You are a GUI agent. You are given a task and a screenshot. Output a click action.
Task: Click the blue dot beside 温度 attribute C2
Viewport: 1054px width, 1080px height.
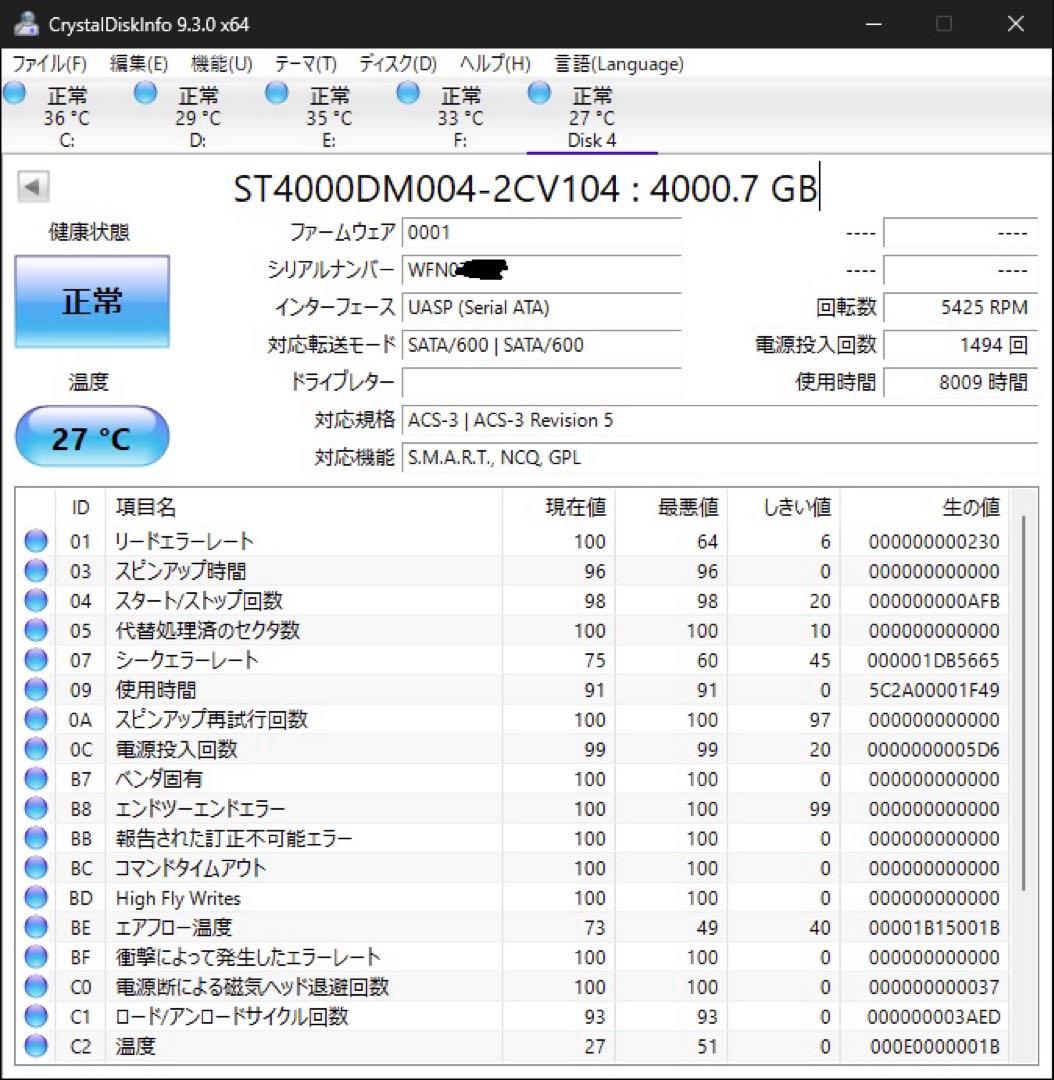point(35,1046)
